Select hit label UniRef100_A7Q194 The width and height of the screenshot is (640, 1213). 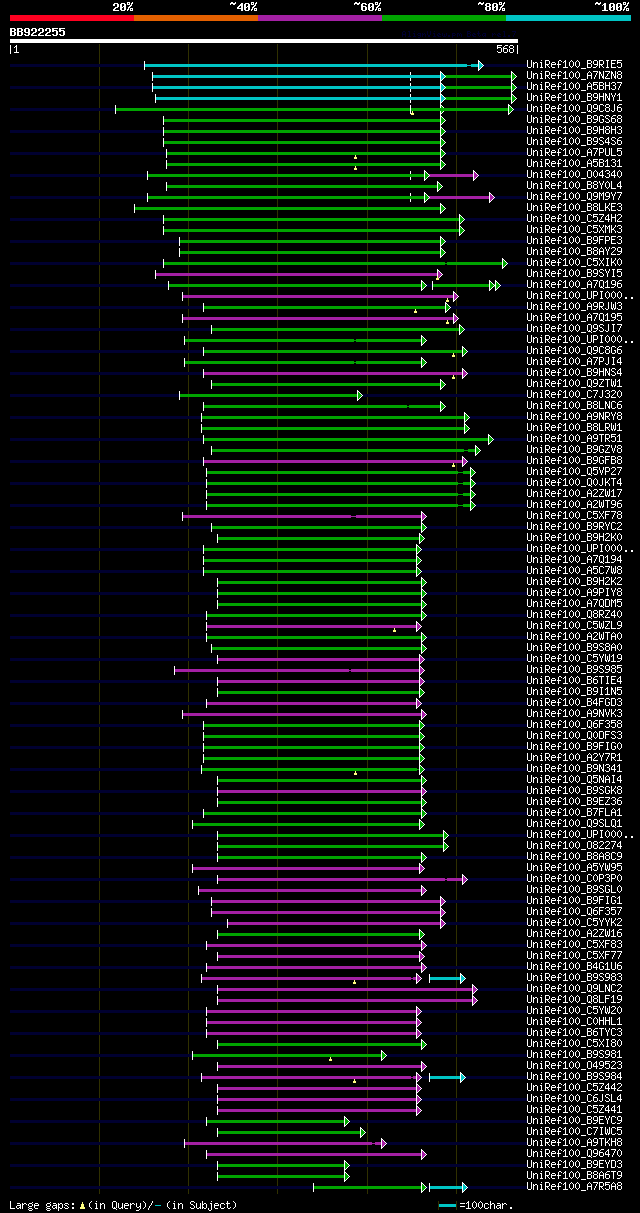[x=574, y=560]
